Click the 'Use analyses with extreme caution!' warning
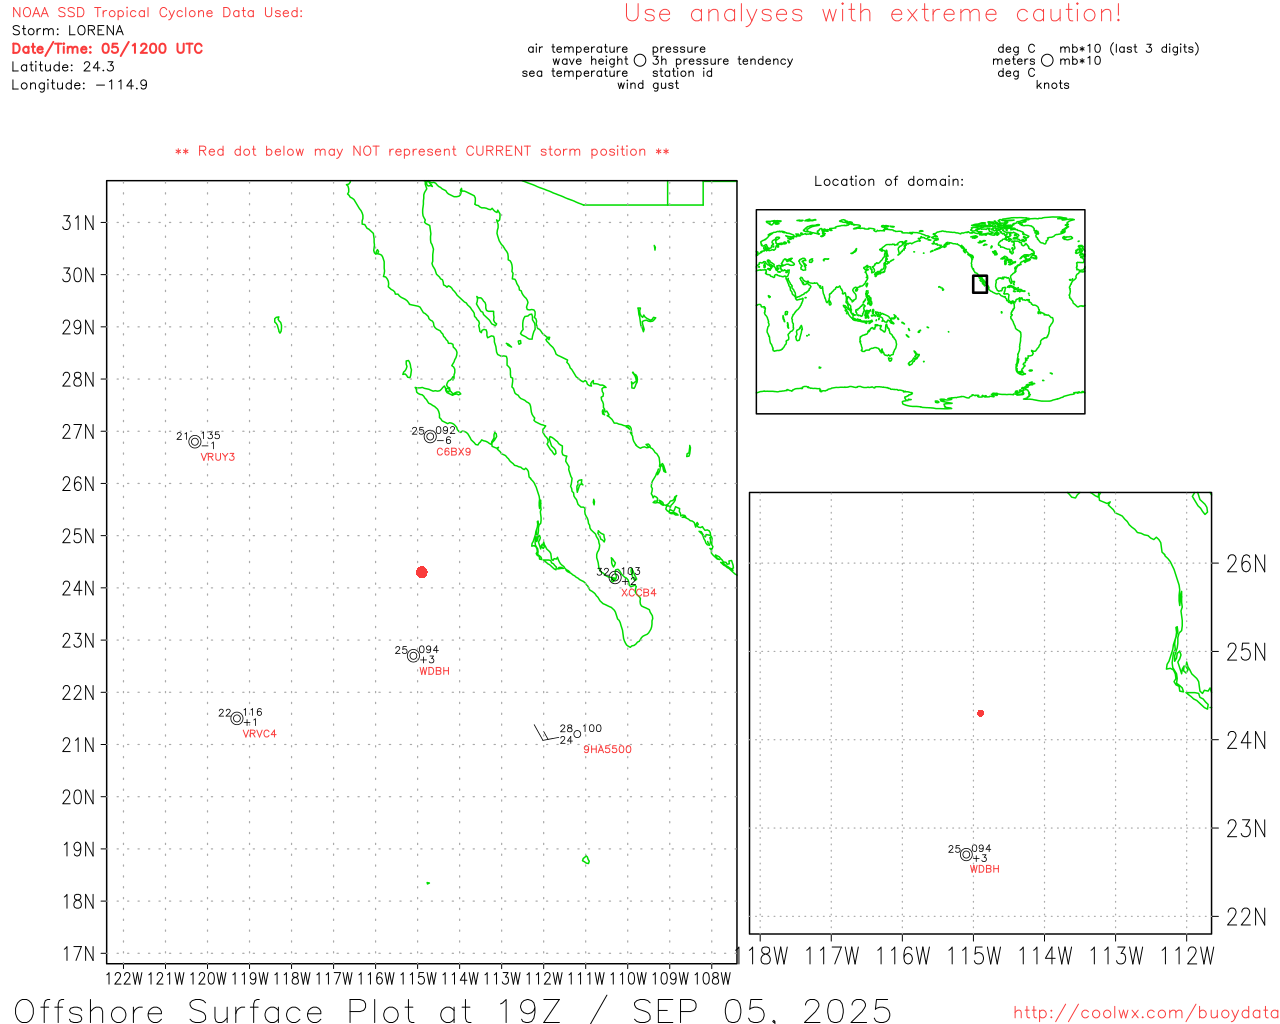1280x1024 pixels. [873, 14]
